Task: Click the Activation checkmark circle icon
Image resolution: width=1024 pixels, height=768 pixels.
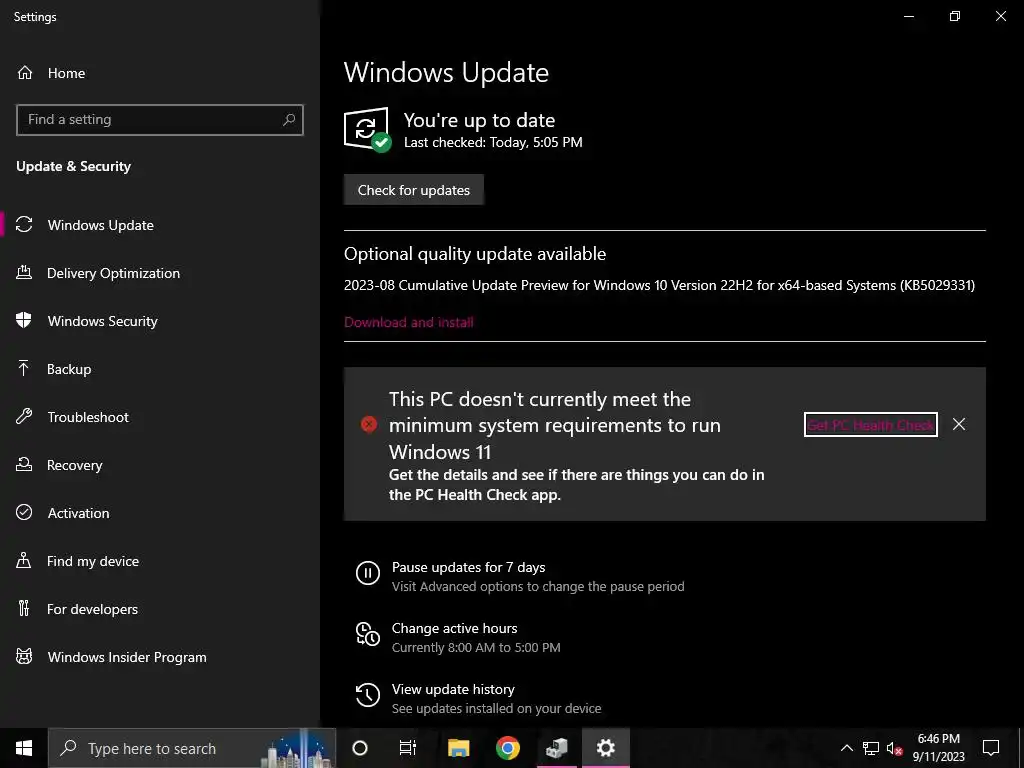Action: [24, 513]
